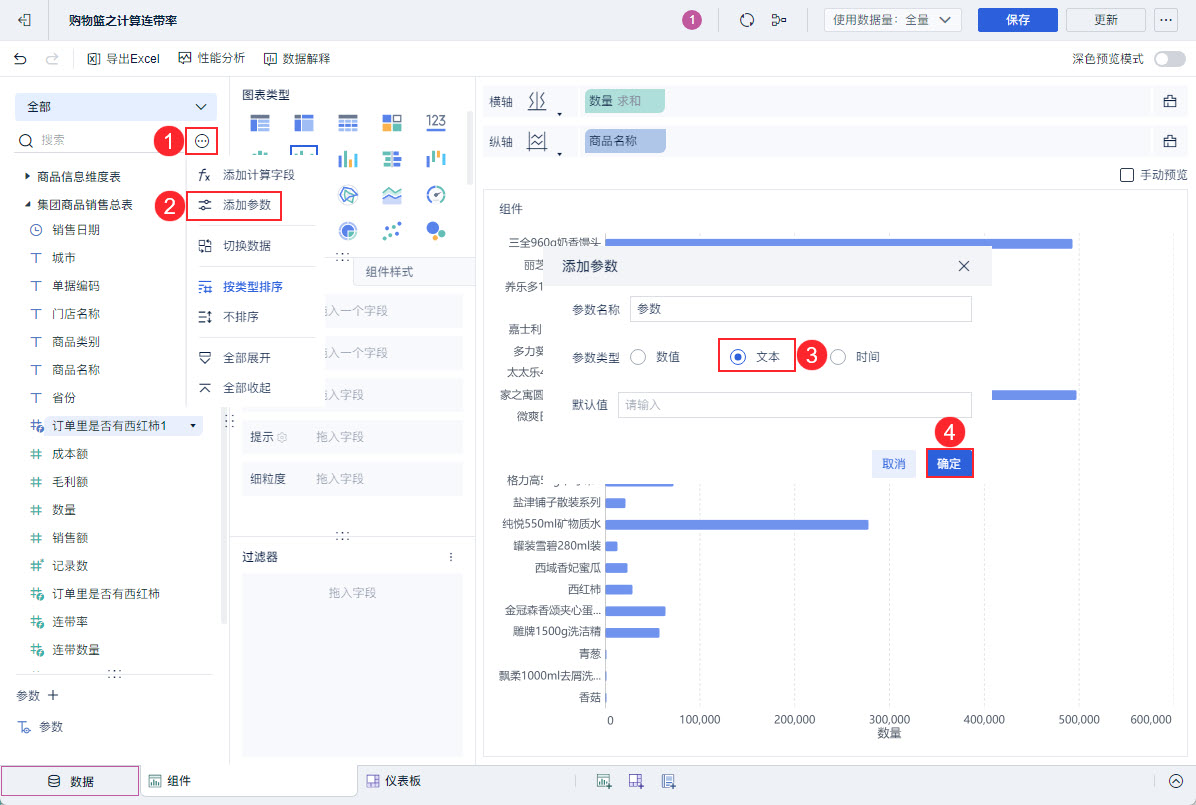Enable the 手动预览 checkbox
This screenshot has height=805, width=1196.
click(1127, 175)
